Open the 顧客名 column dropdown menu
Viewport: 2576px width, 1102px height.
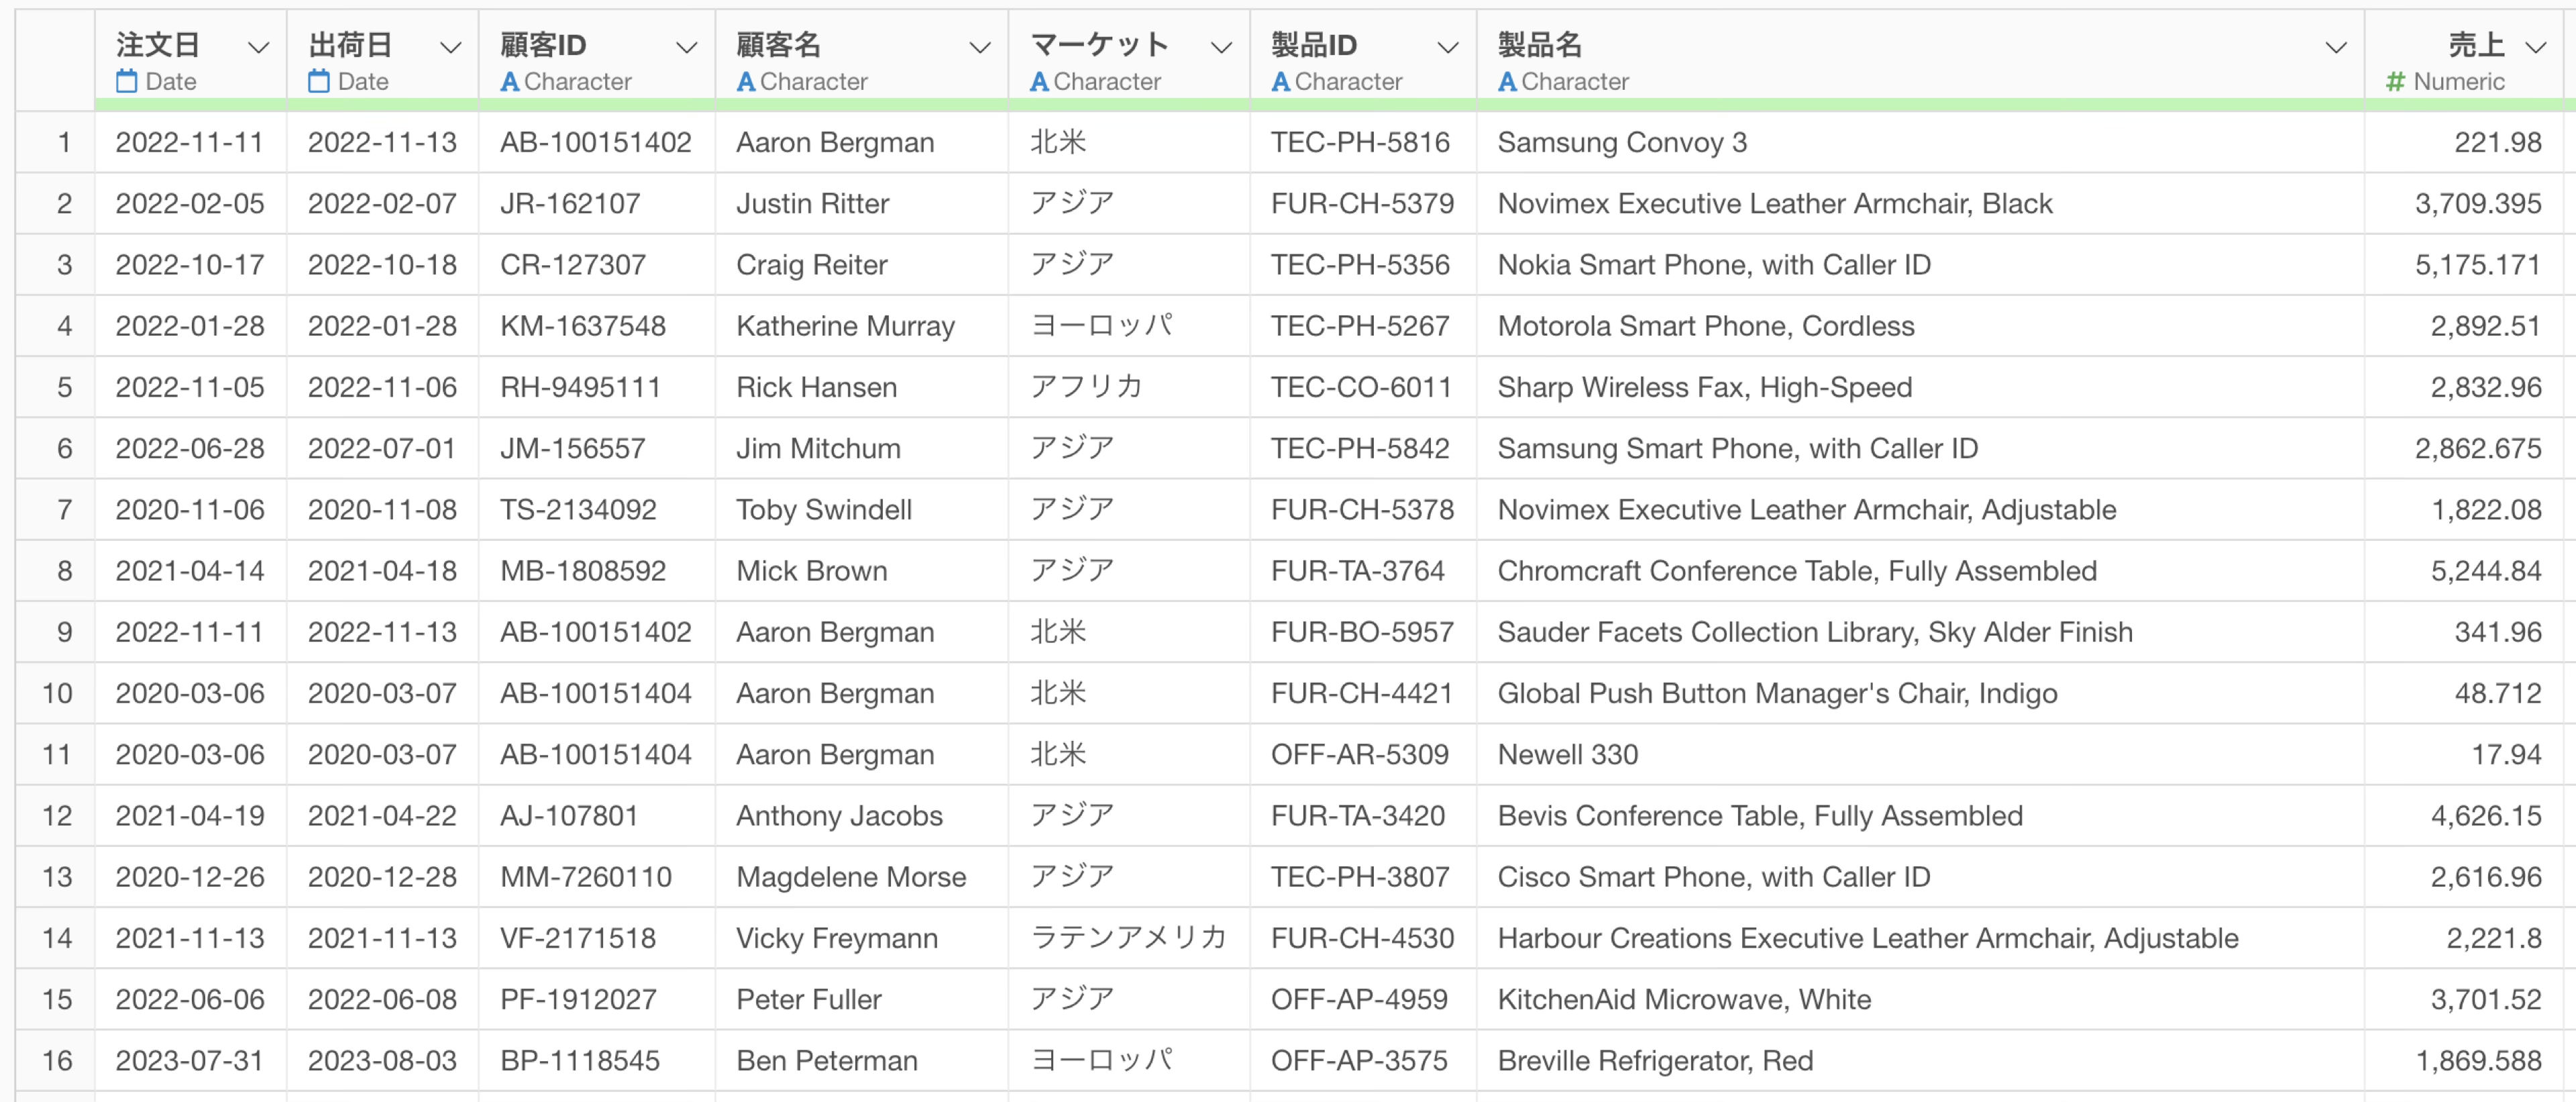[x=980, y=47]
